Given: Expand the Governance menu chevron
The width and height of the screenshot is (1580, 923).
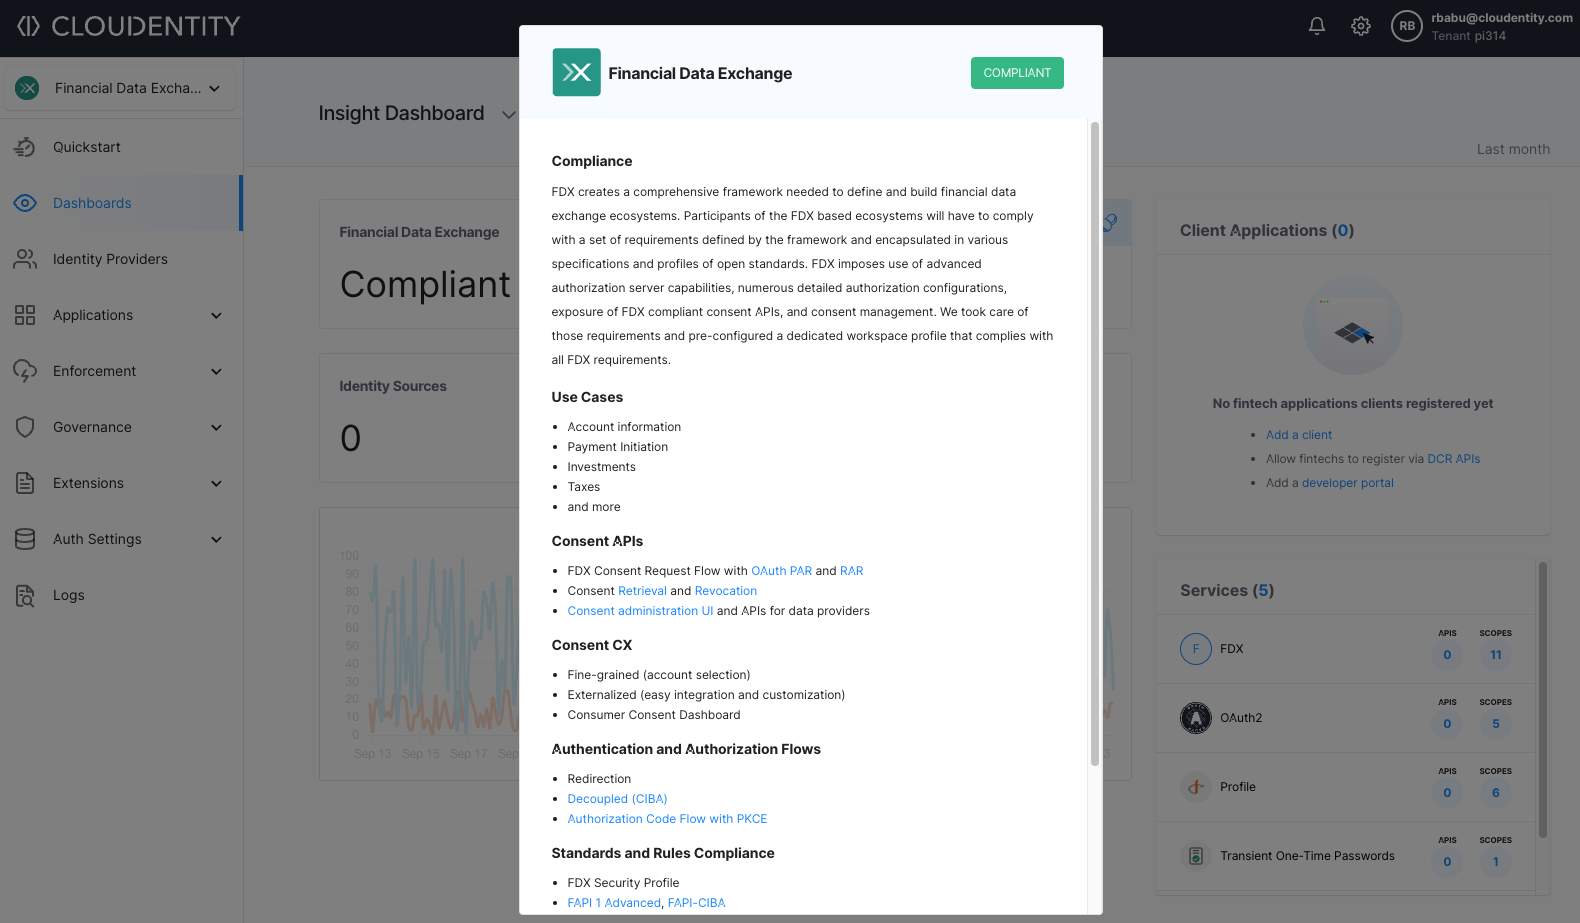Looking at the screenshot, I should 216,428.
